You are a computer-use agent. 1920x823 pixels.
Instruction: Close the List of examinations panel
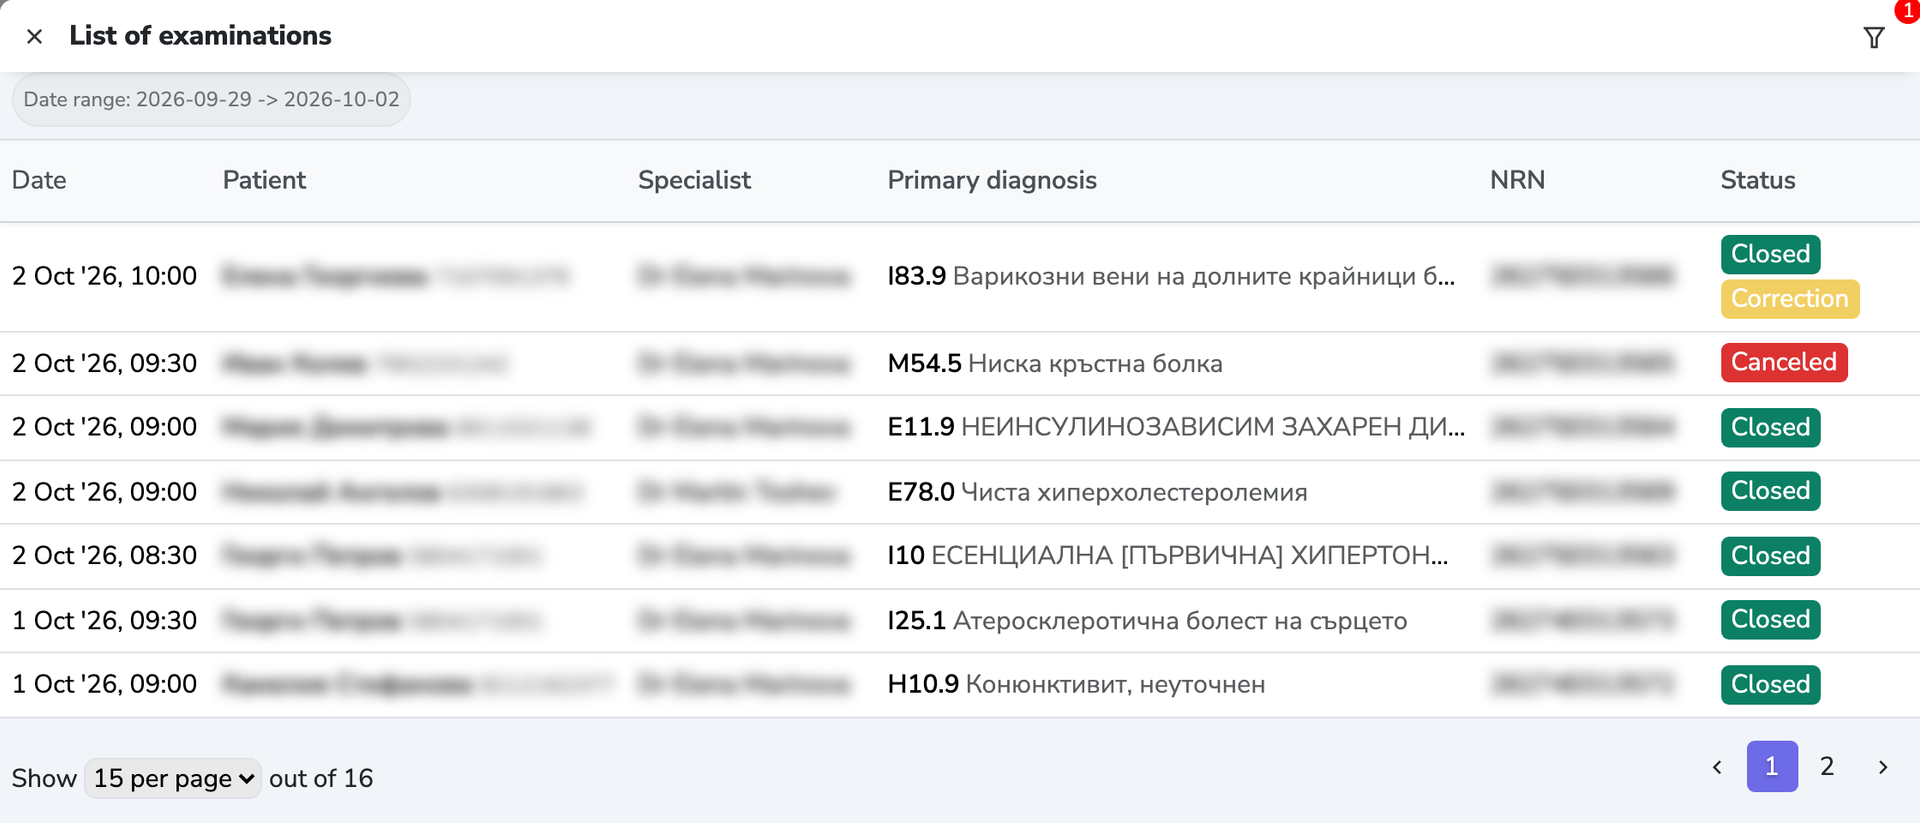pos(34,37)
